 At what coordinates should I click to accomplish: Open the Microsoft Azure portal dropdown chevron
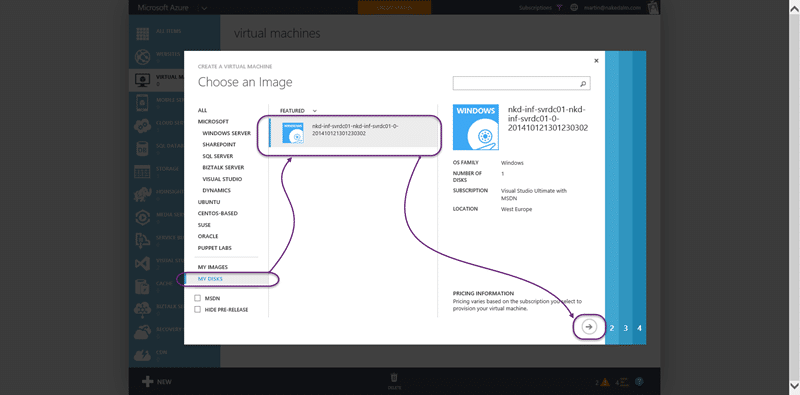point(204,8)
